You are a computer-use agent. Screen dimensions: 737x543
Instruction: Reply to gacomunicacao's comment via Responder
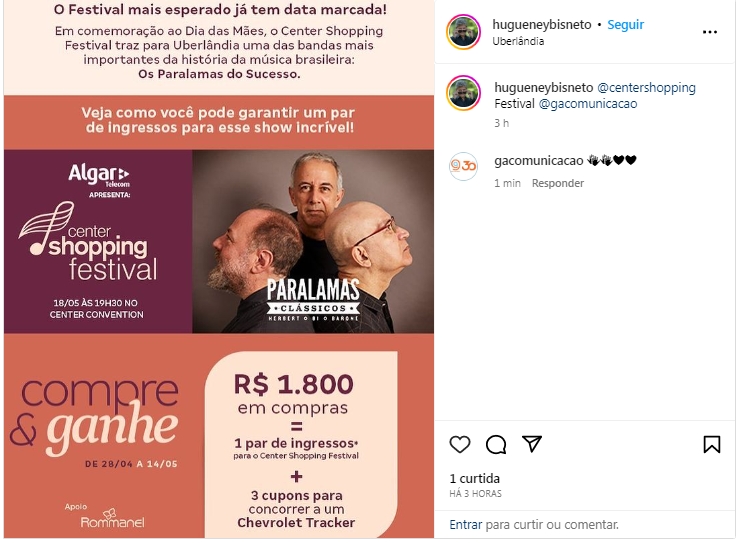(557, 183)
